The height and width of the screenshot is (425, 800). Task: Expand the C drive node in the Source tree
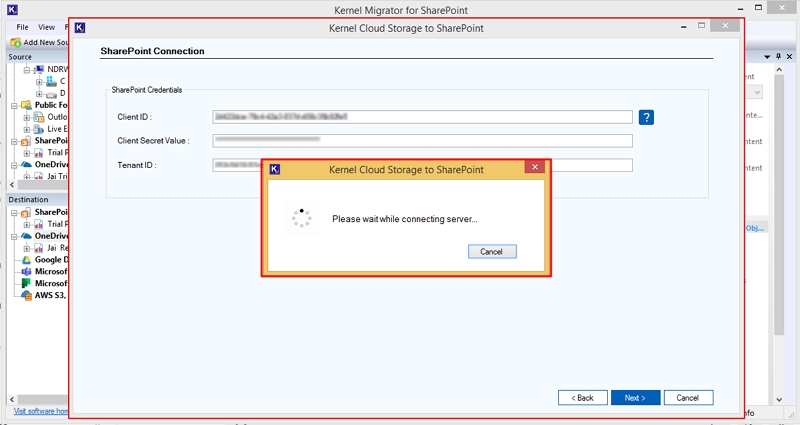(39, 82)
